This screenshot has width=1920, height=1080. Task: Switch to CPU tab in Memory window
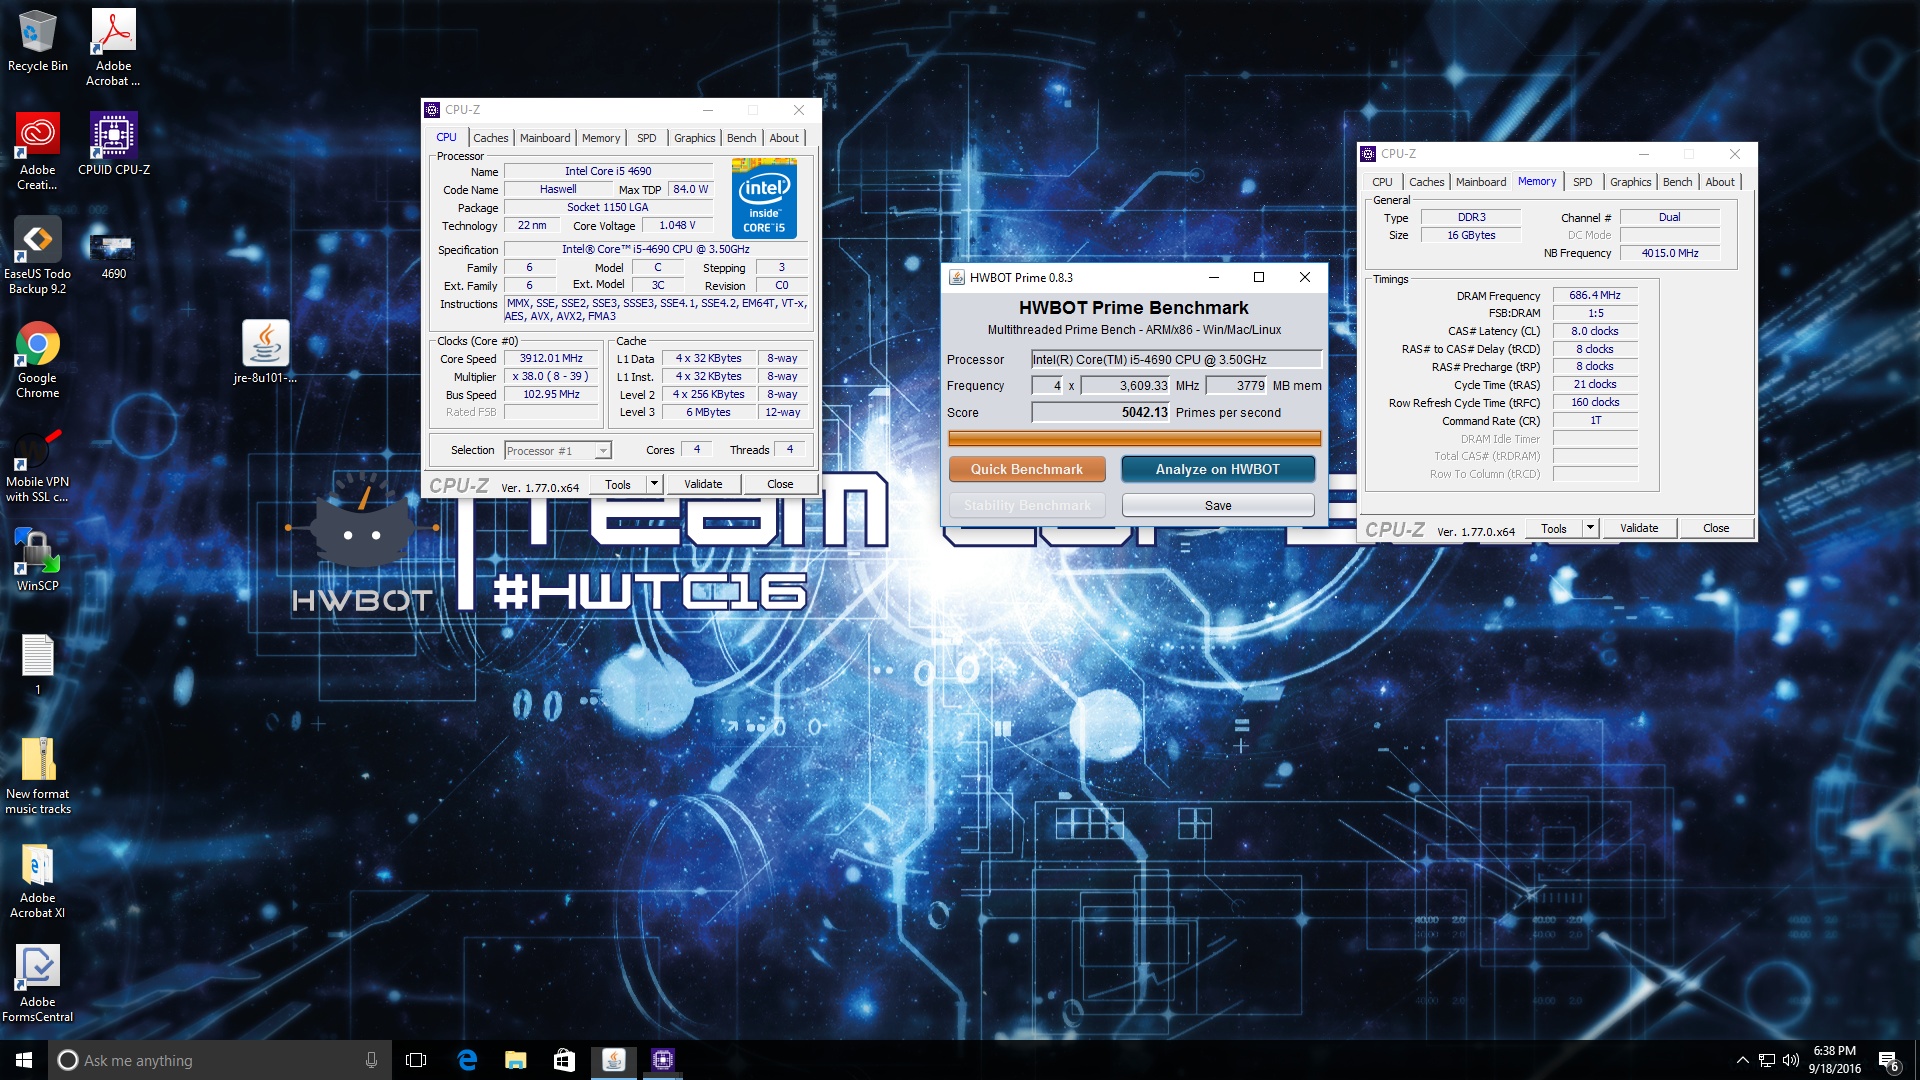[x=1382, y=182]
